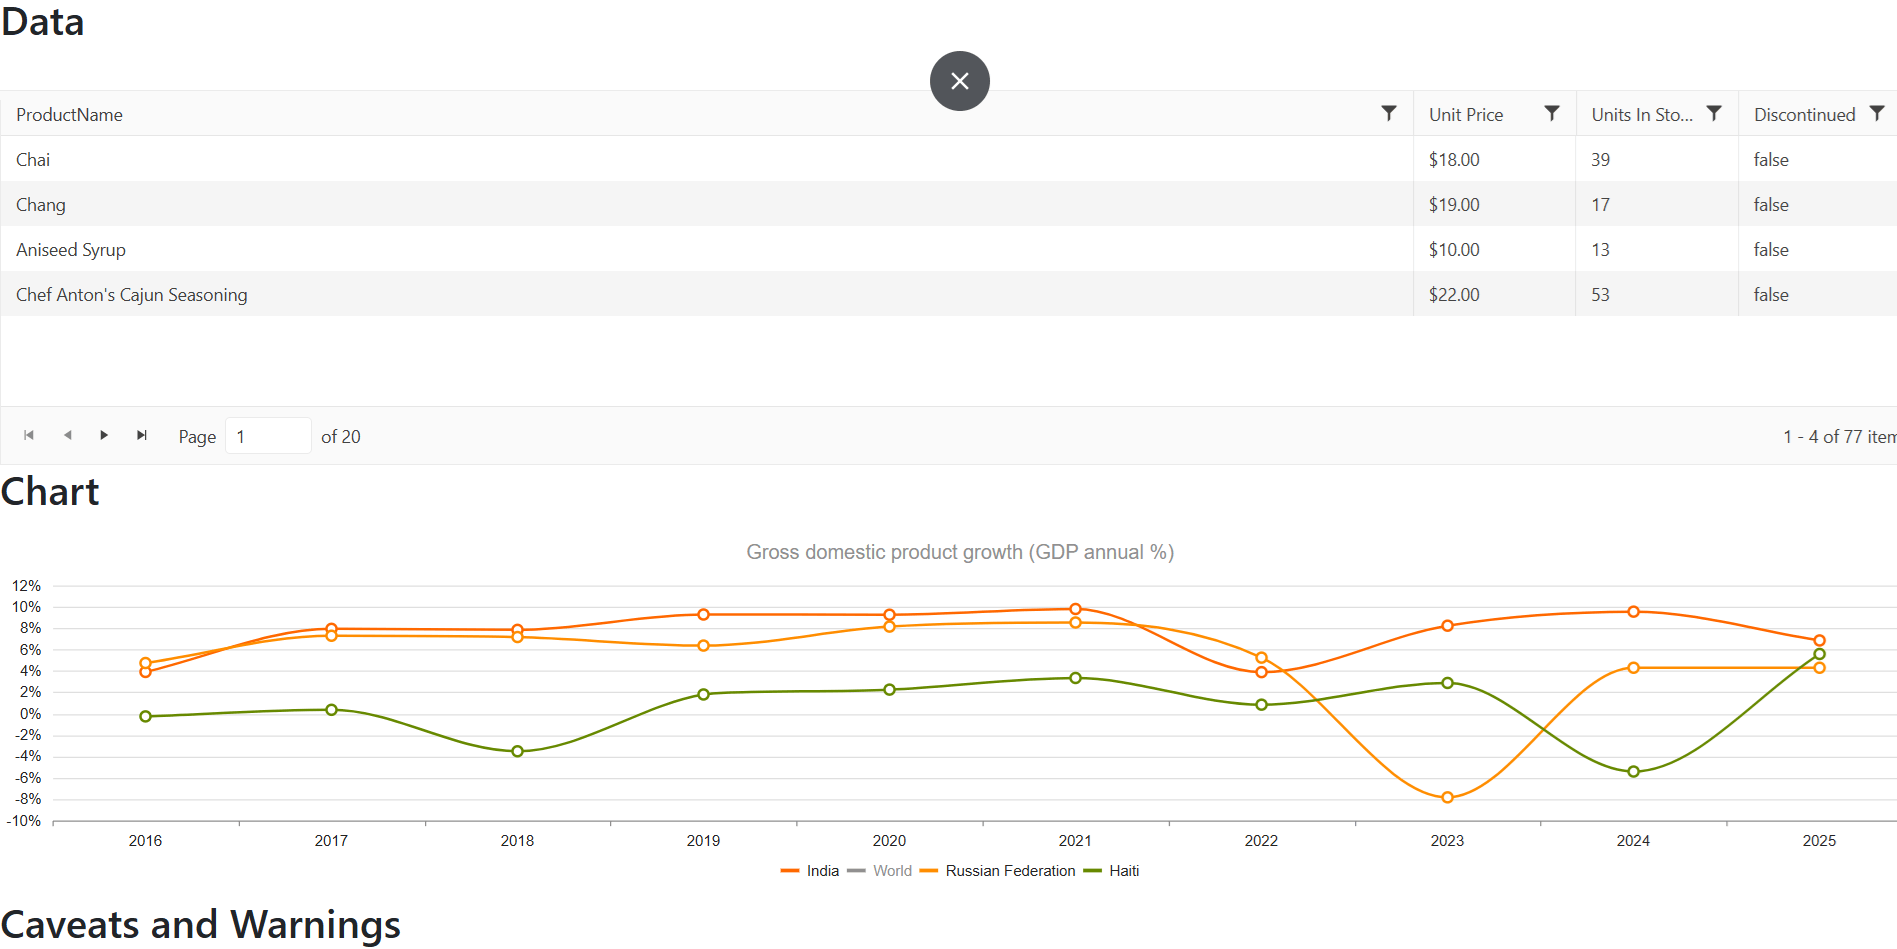The width and height of the screenshot is (1897, 949).
Task: Go to the first grid page
Action: point(29,436)
